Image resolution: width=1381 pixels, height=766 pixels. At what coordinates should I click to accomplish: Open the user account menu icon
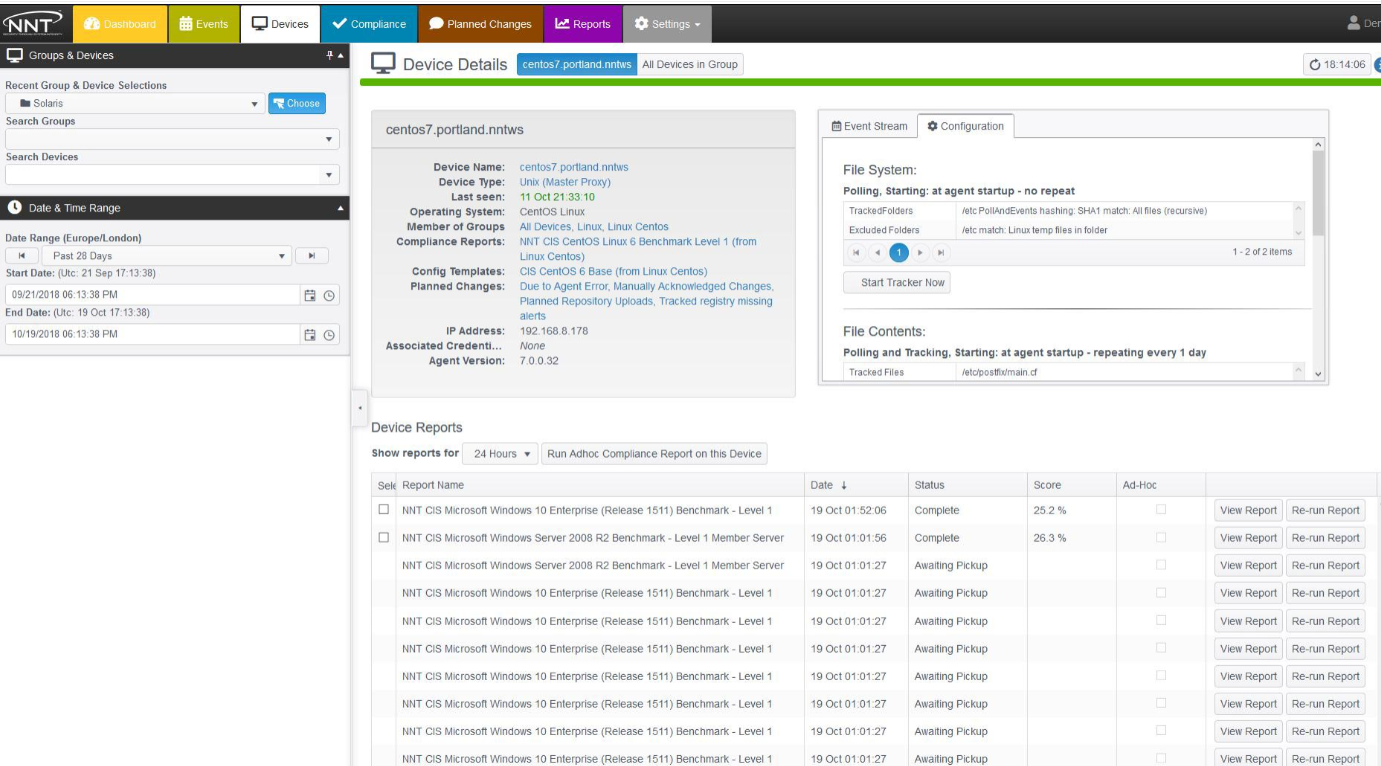[x=1354, y=23]
